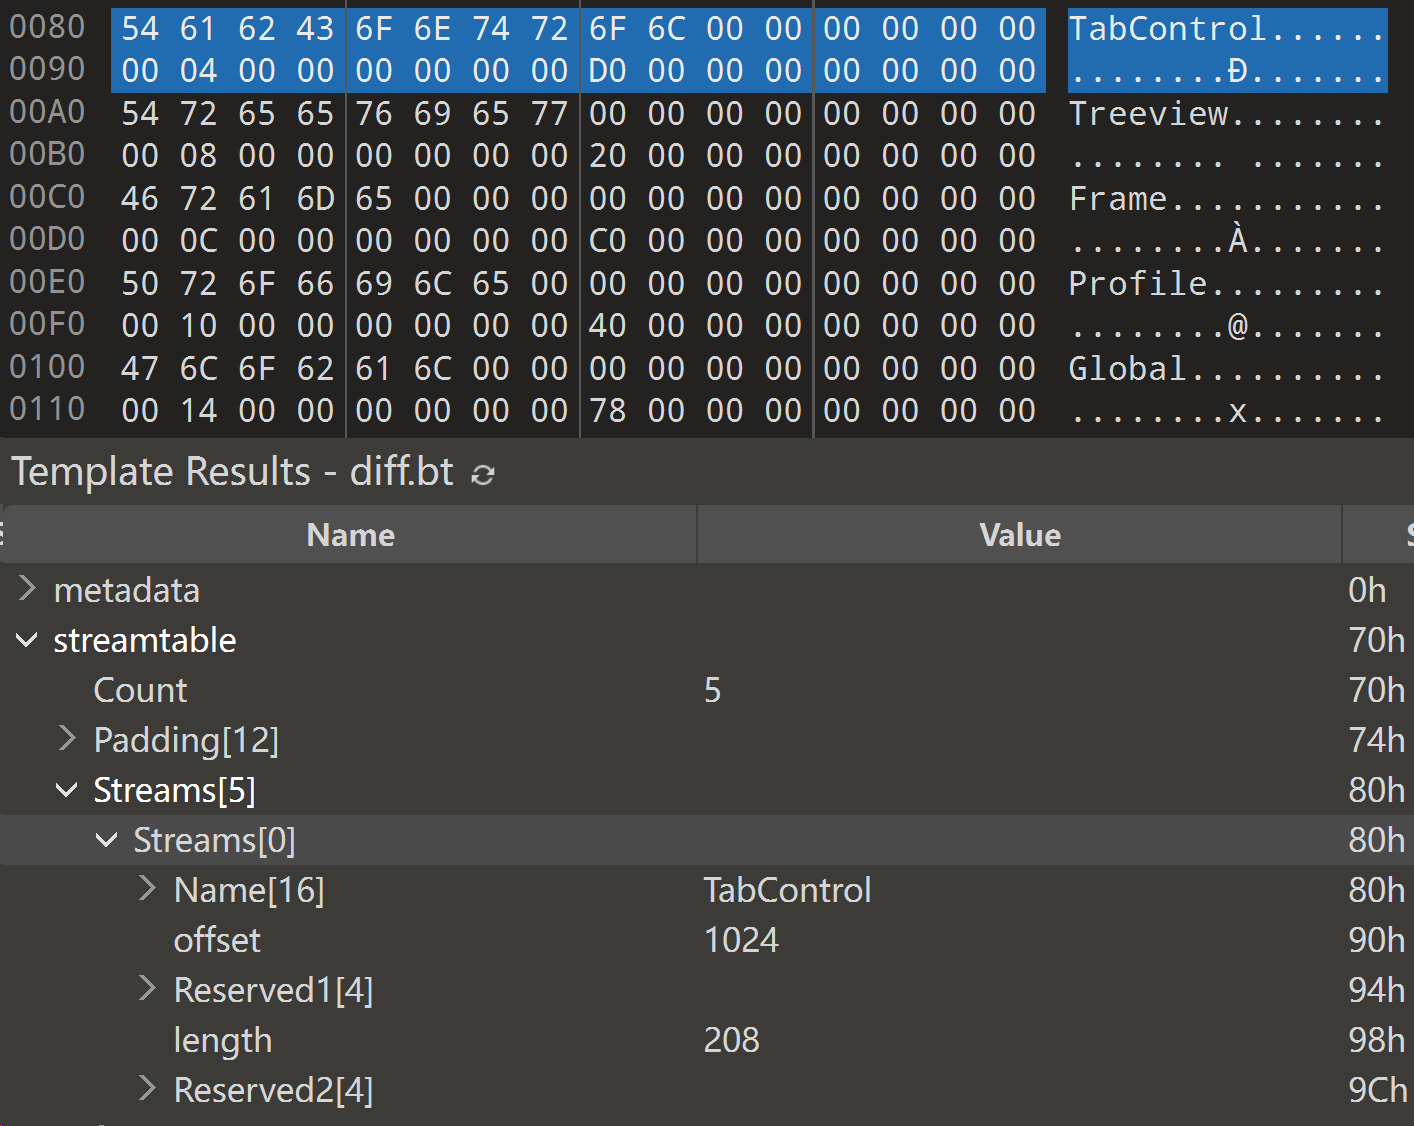Select the length row
The image size is (1414, 1126).
click(222, 1040)
